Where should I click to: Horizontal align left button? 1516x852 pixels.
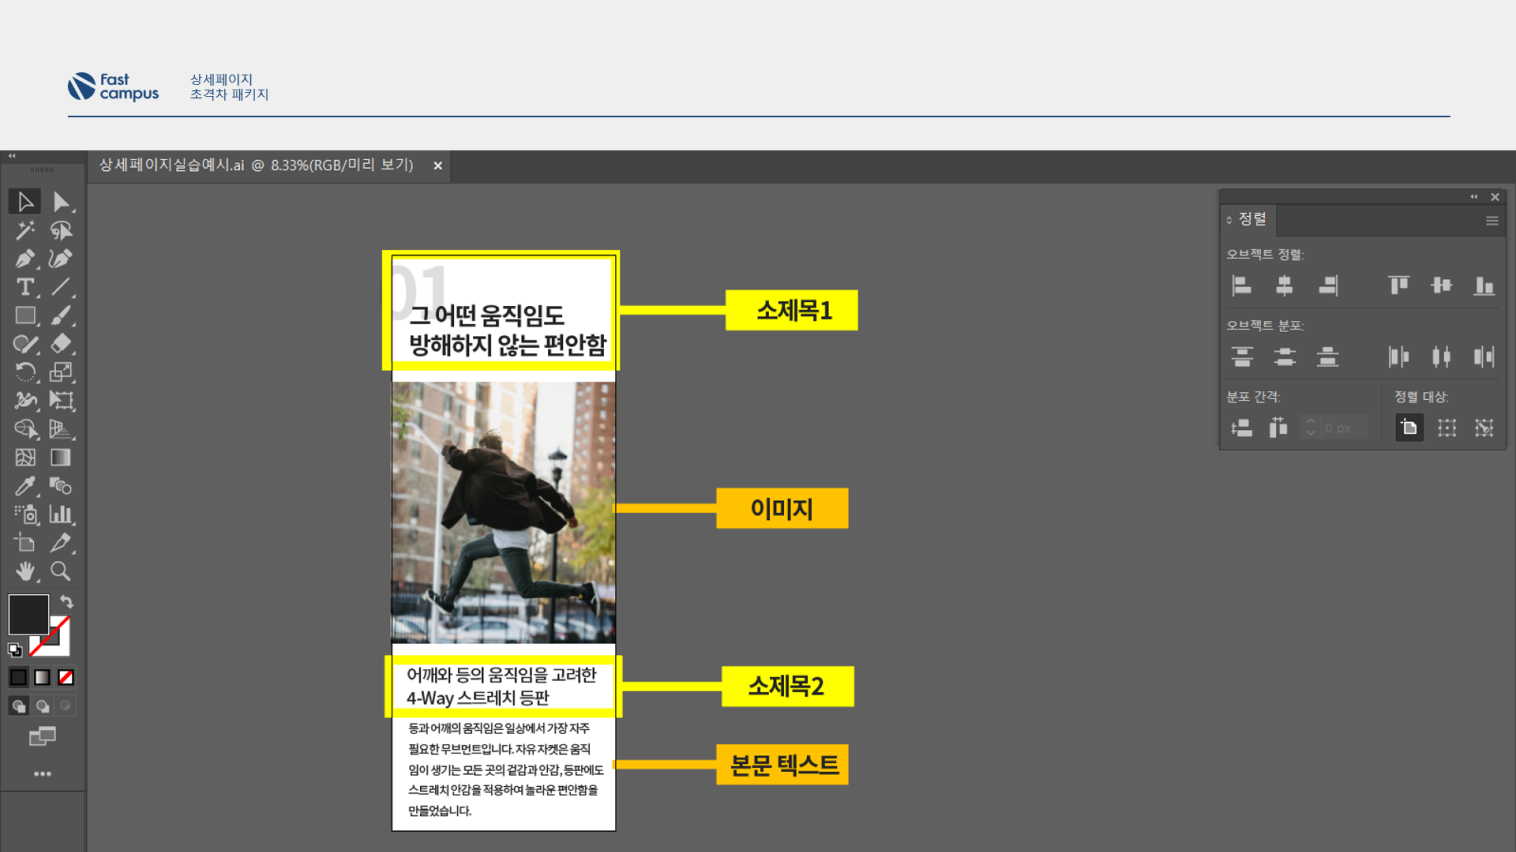[1242, 286]
